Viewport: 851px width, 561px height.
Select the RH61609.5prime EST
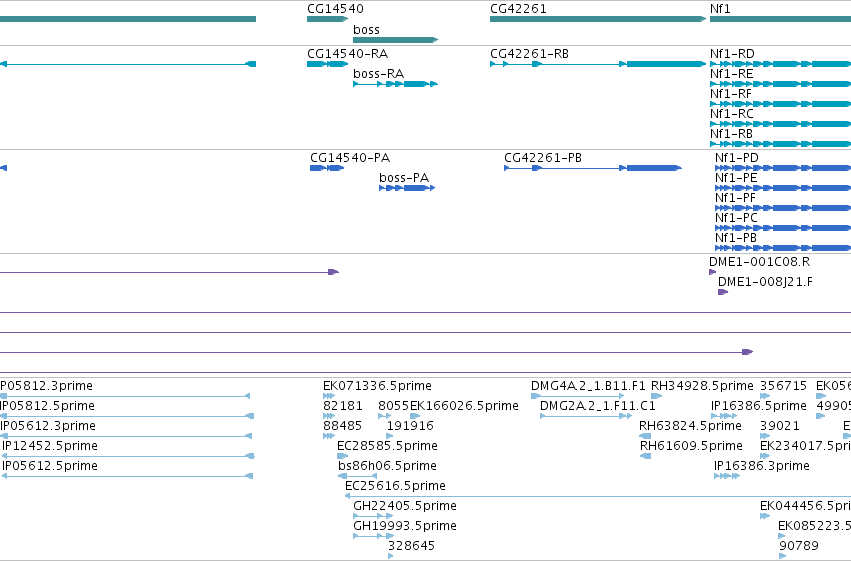click(645, 456)
